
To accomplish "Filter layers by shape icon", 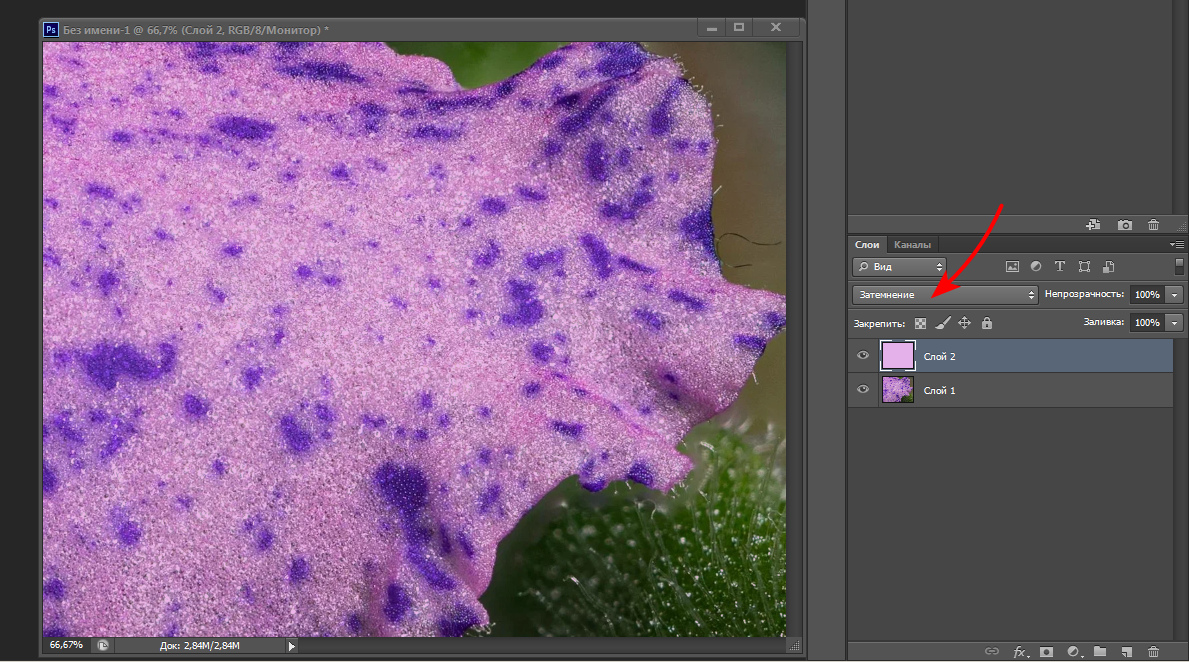I will tap(1084, 266).
